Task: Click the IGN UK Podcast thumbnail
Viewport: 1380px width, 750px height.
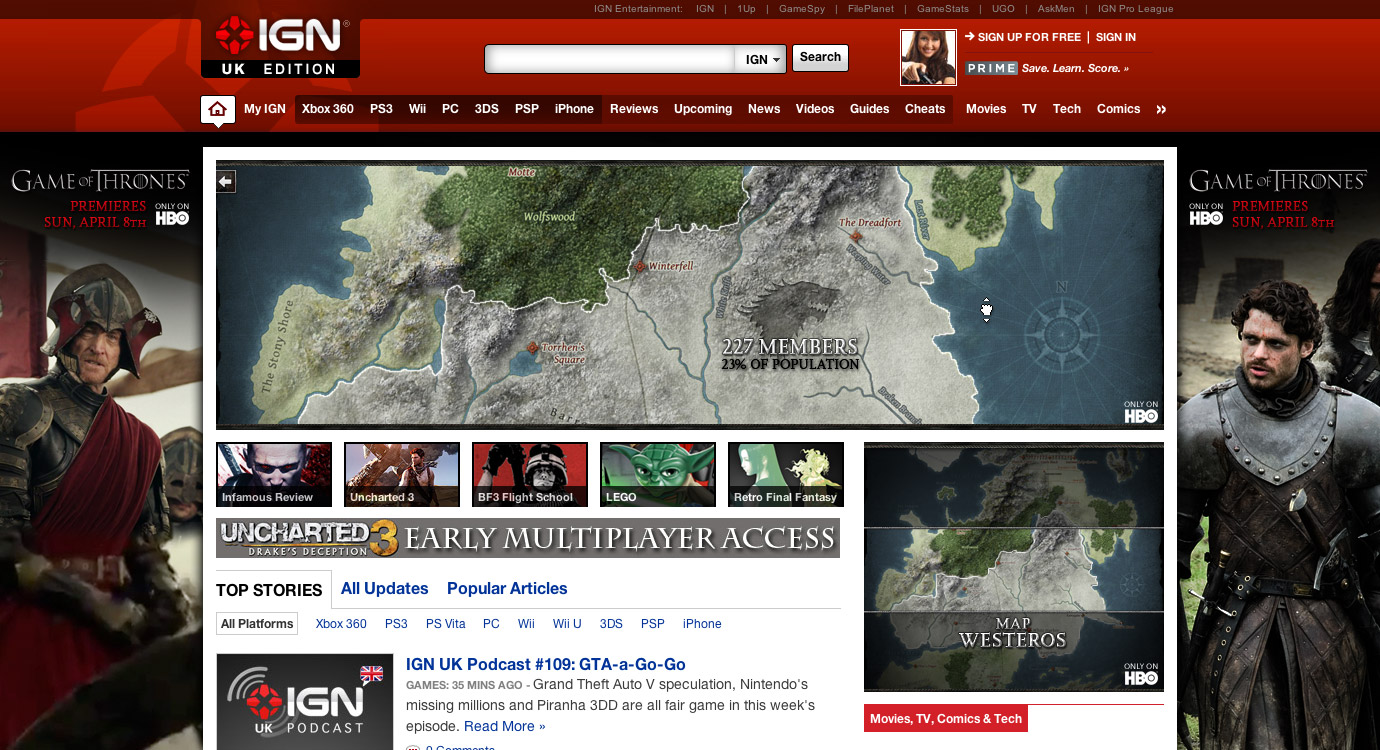Action: tap(305, 702)
